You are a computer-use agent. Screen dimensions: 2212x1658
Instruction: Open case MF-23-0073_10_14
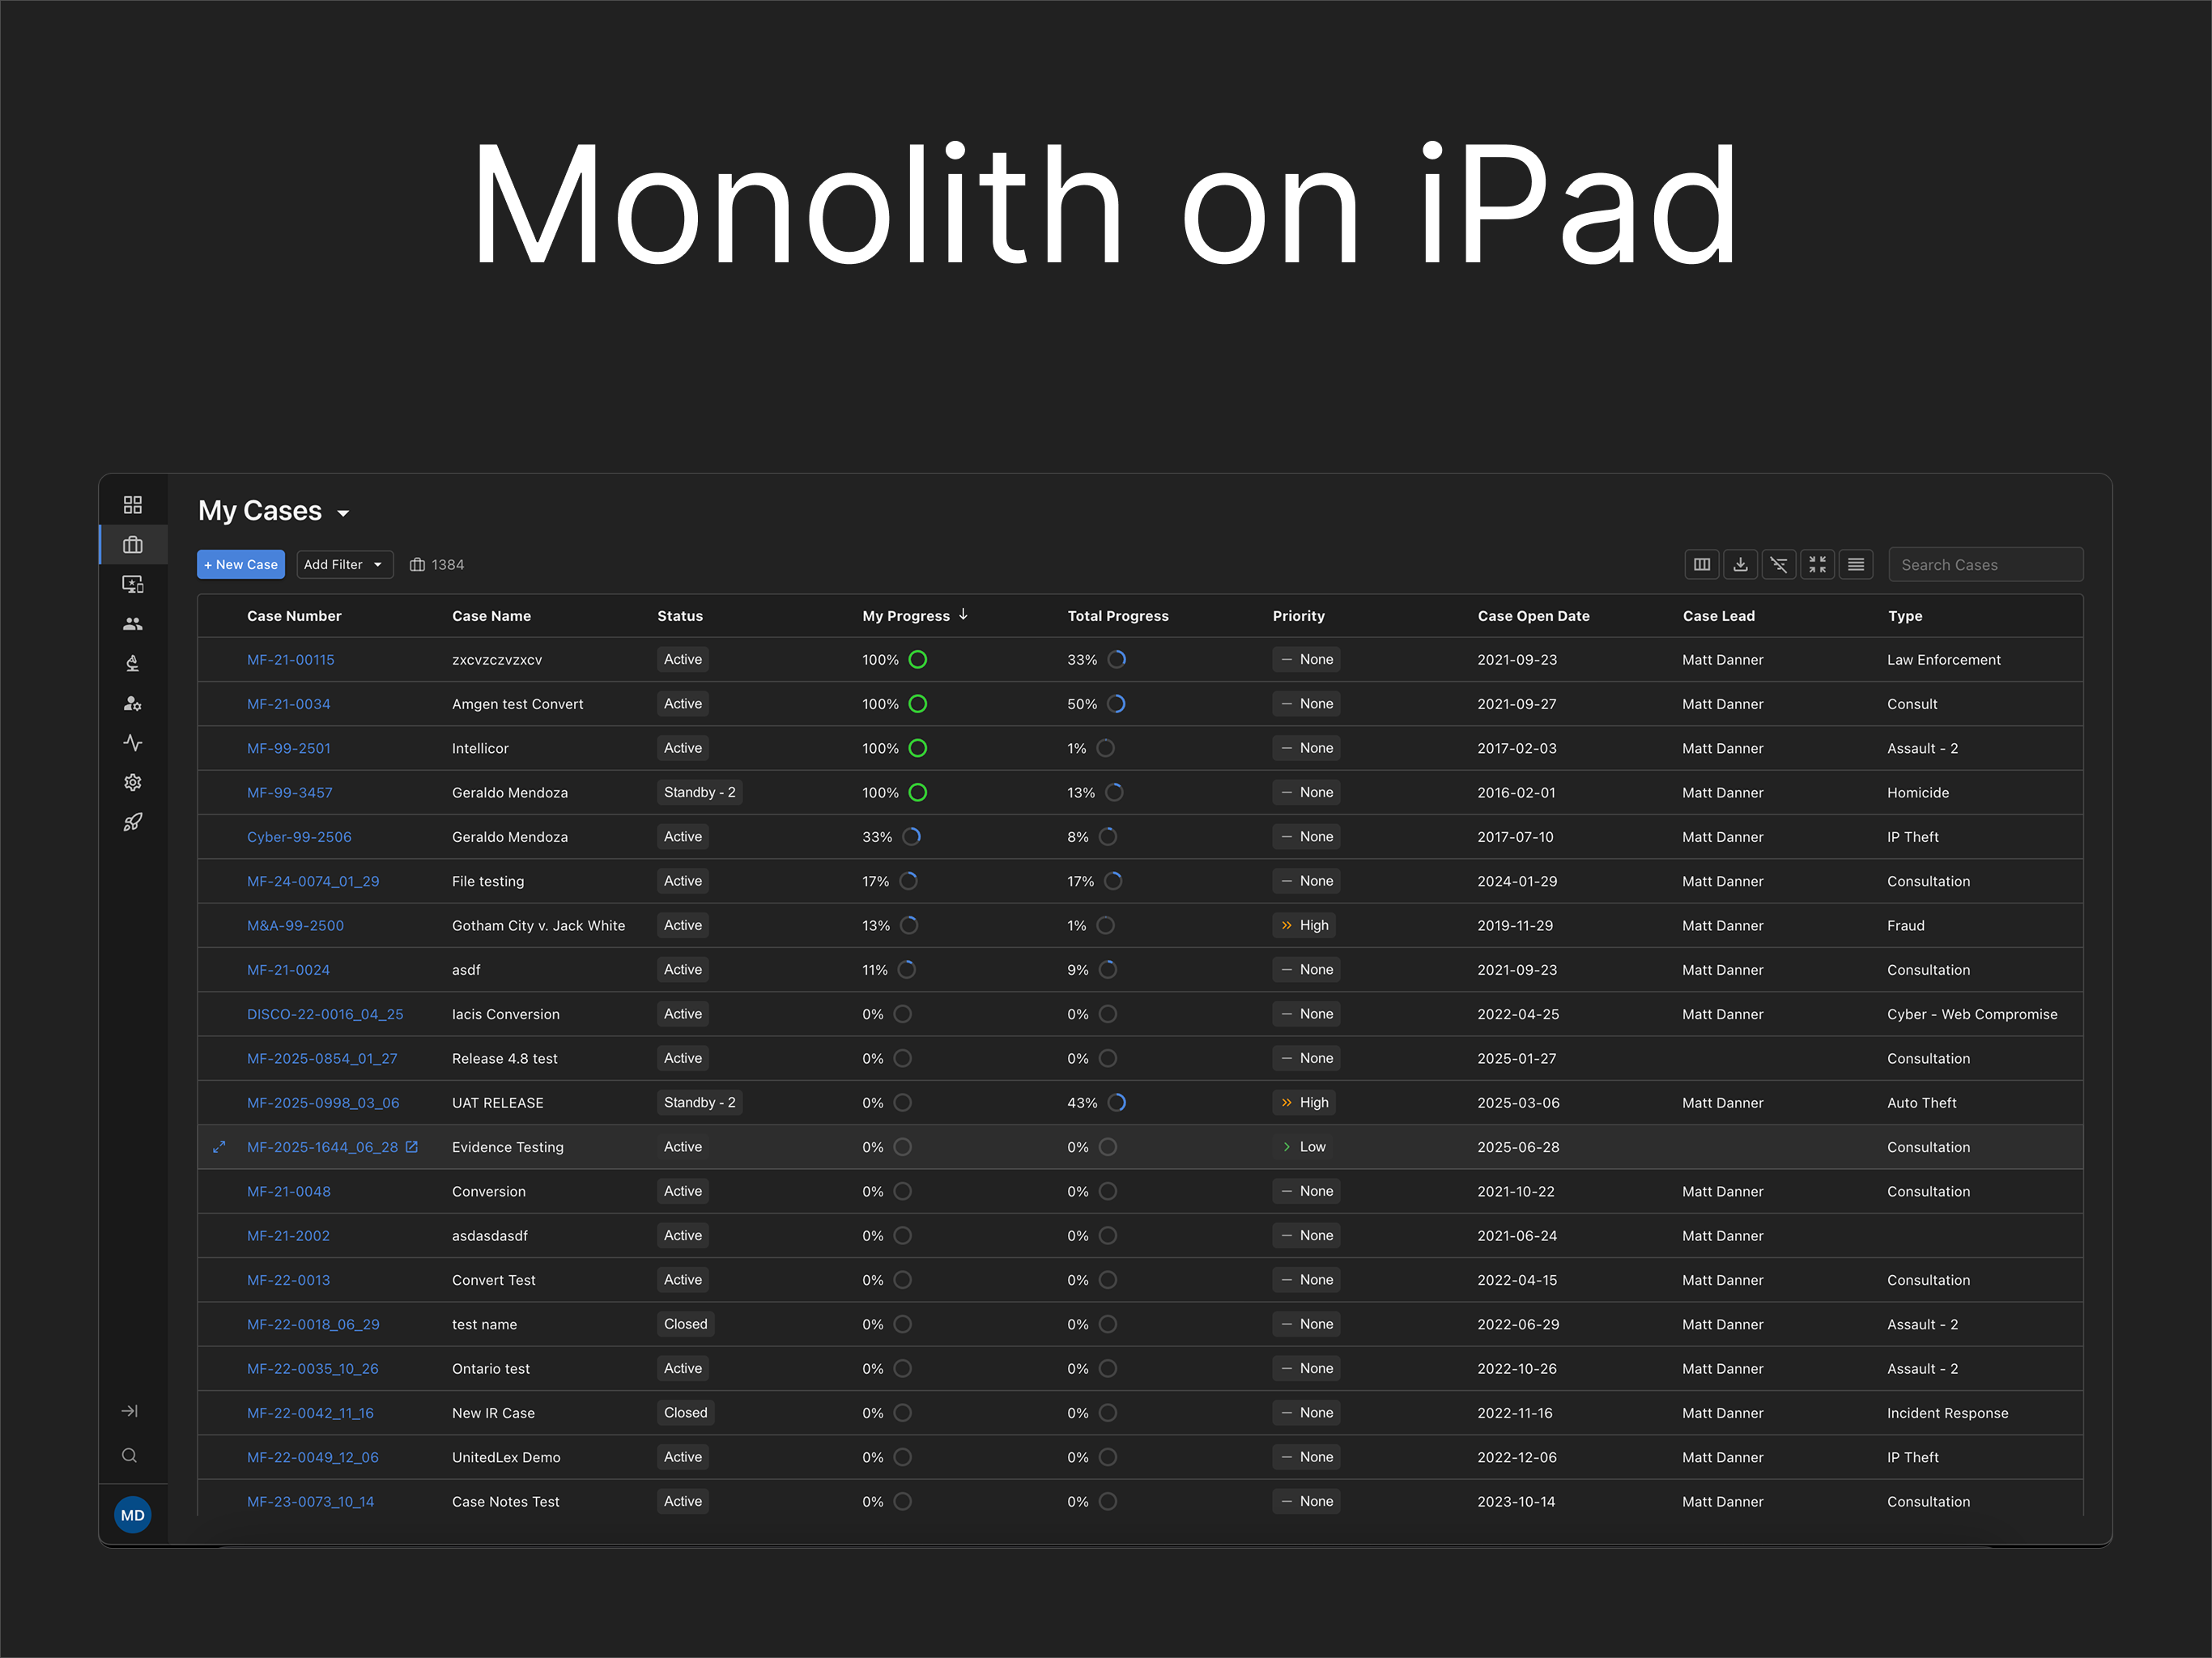click(310, 1502)
